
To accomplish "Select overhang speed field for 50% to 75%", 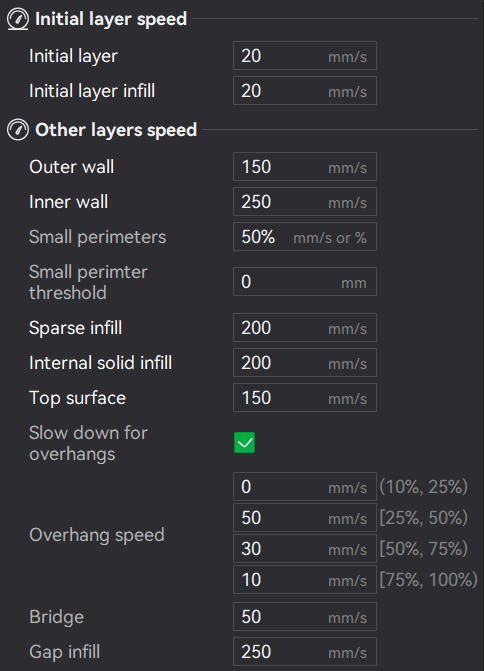I will point(305,549).
